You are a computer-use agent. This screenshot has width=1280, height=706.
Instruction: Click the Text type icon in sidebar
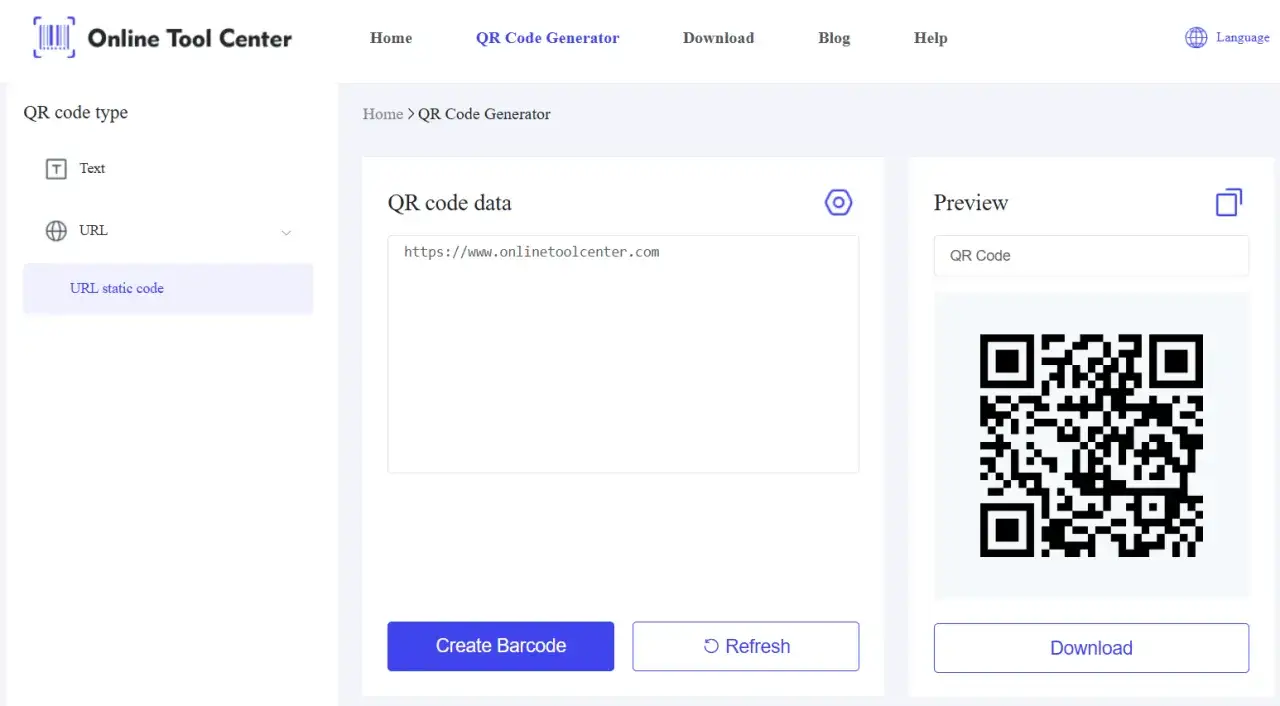(x=56, y=169)
